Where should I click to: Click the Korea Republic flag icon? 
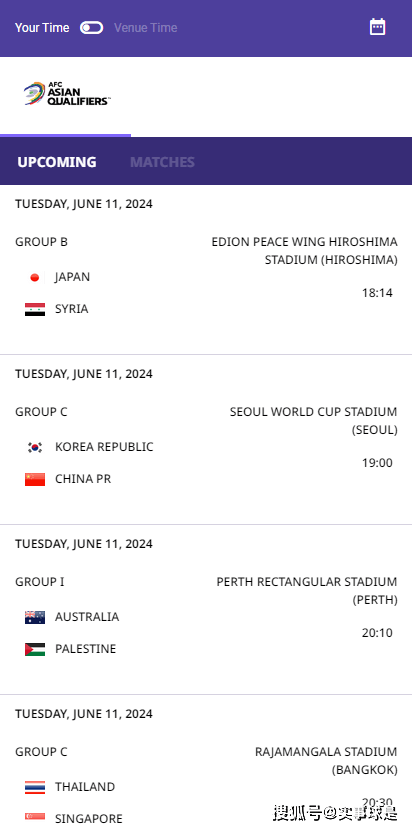pos(35,447)
